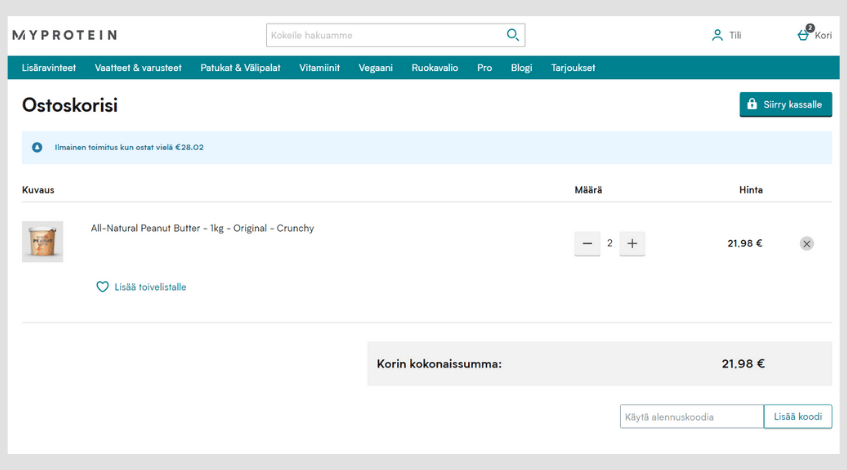Viewport: 847px width, 470px height.
Task: Open Patukat & Välipalat menu
Action: pyautogui.click(x=240, y=68)
